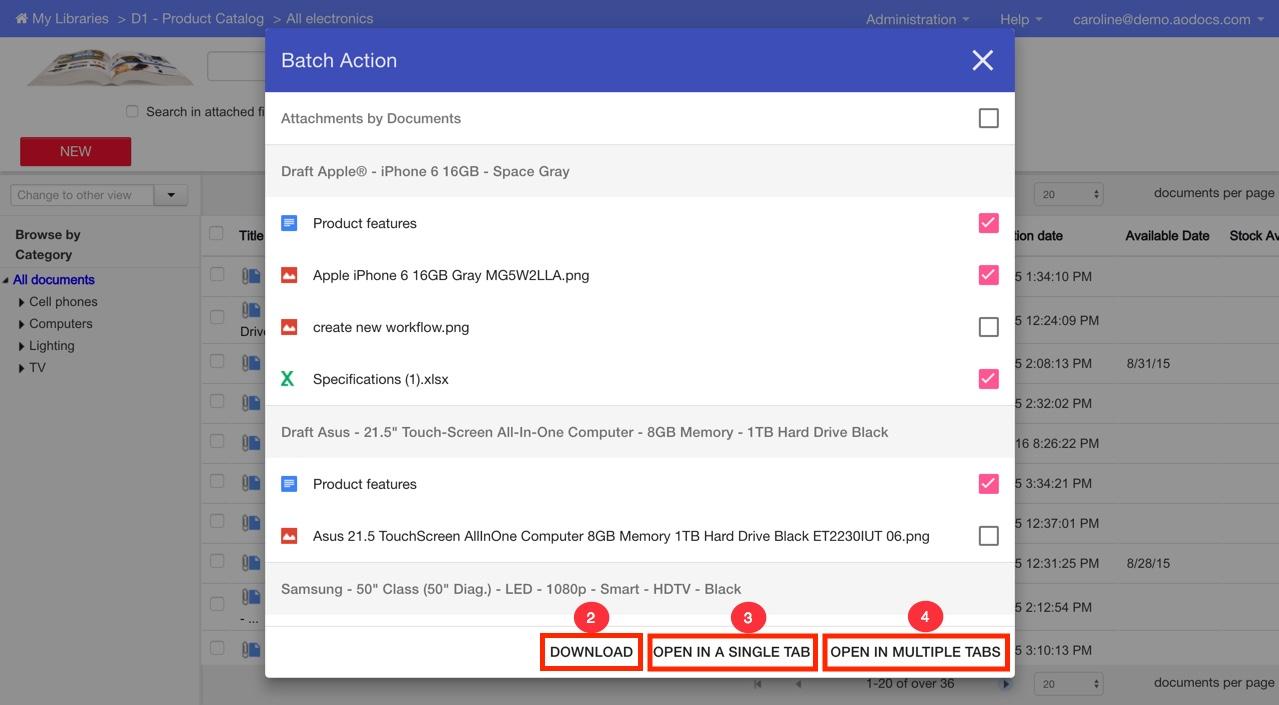This screenshot has width=1279, height=705.
Task: Open the All electronics breadcrumb
Action: (x=329, y=19)
